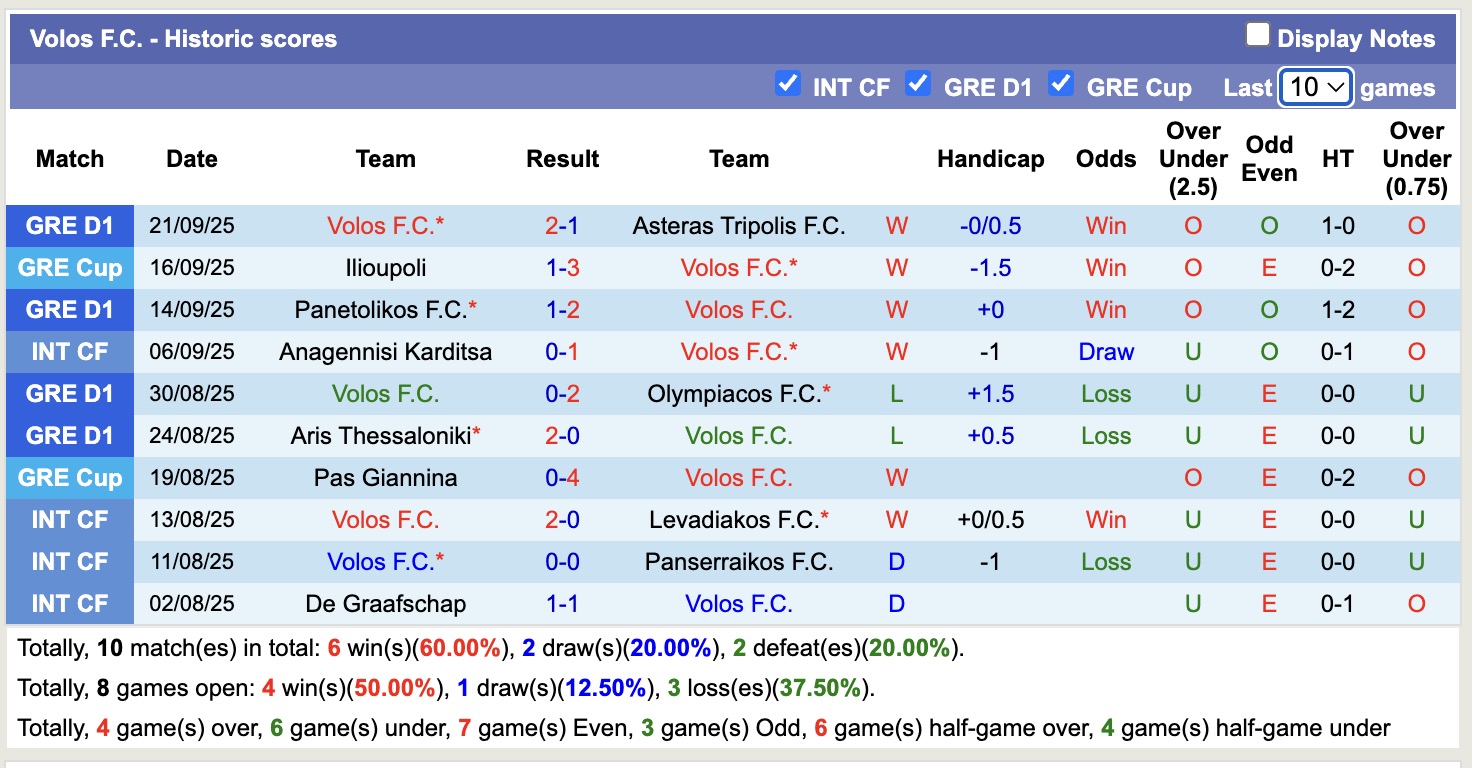Viewport: 1474px width, 768px height.
Task: Click the INT CF badge for the Levadiakos match
Action: [x=68, y=519]
